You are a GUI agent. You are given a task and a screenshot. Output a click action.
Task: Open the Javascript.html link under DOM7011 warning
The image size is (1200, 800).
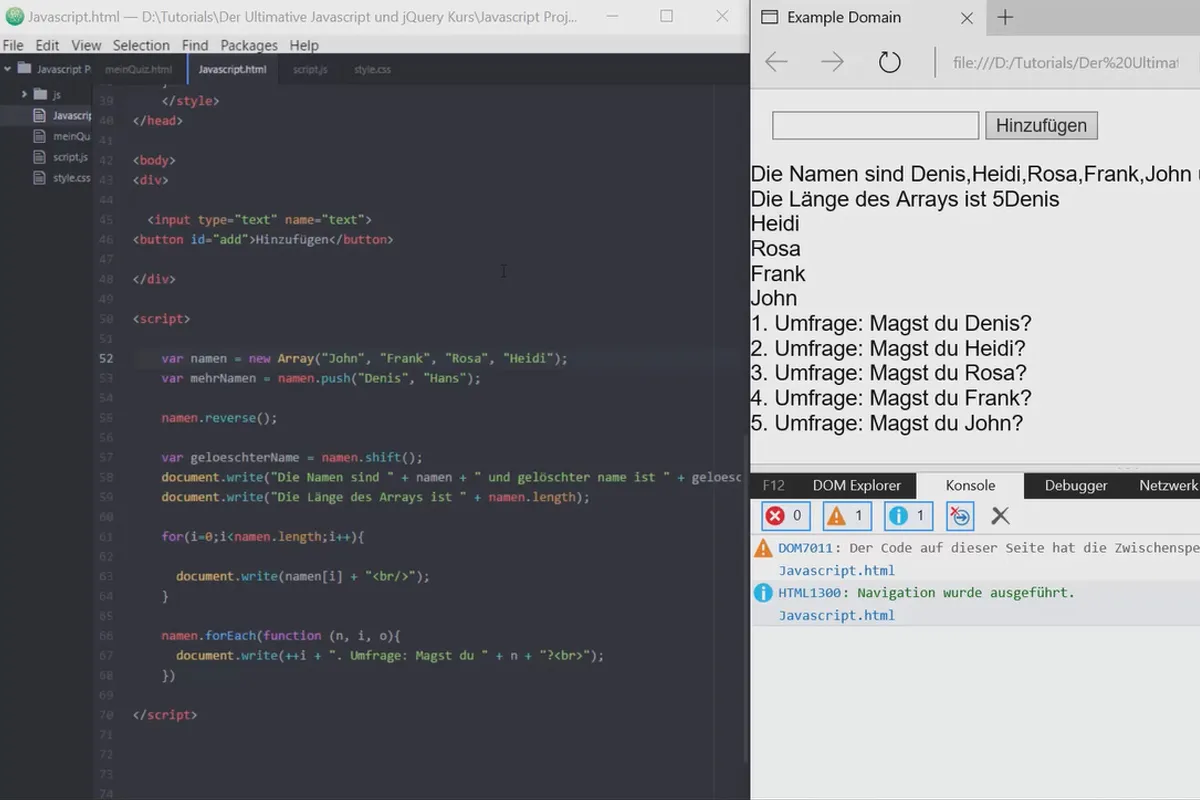click(837, 570)
